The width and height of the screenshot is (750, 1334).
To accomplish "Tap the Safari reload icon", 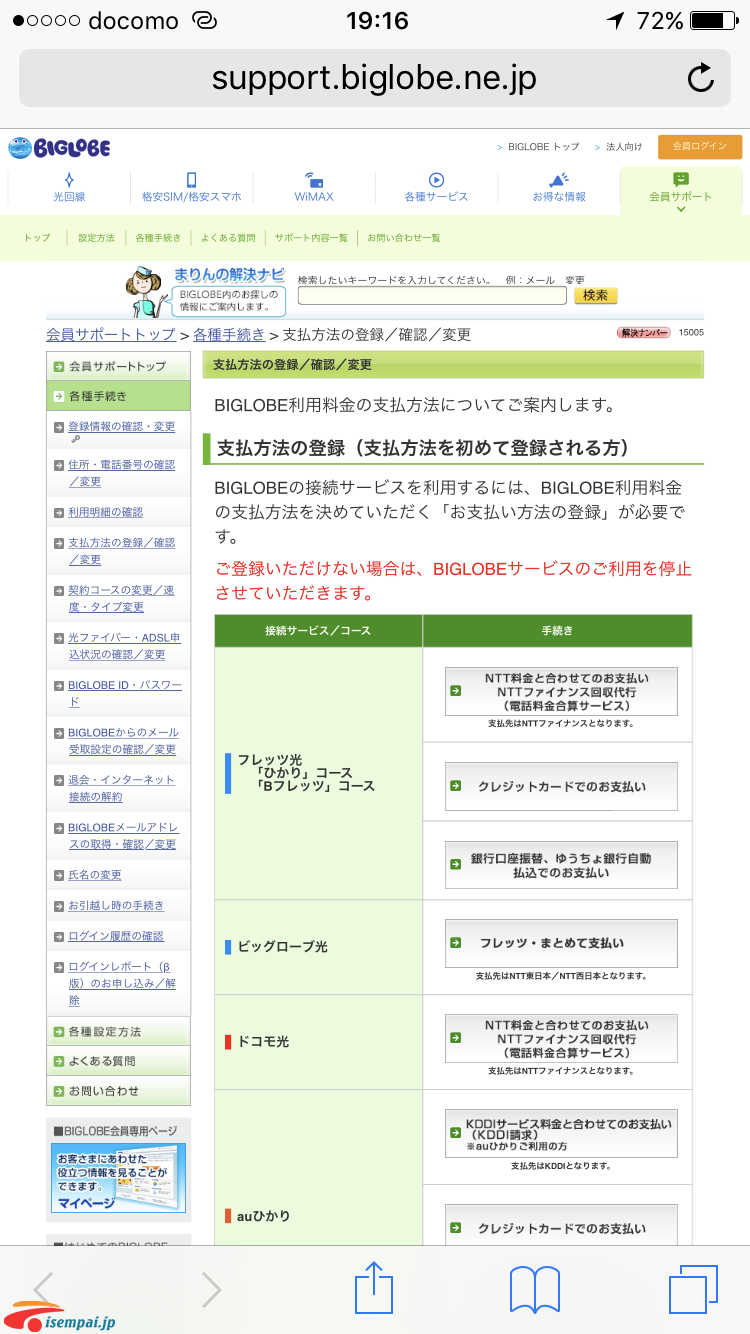I will click(x=701, y=78).
